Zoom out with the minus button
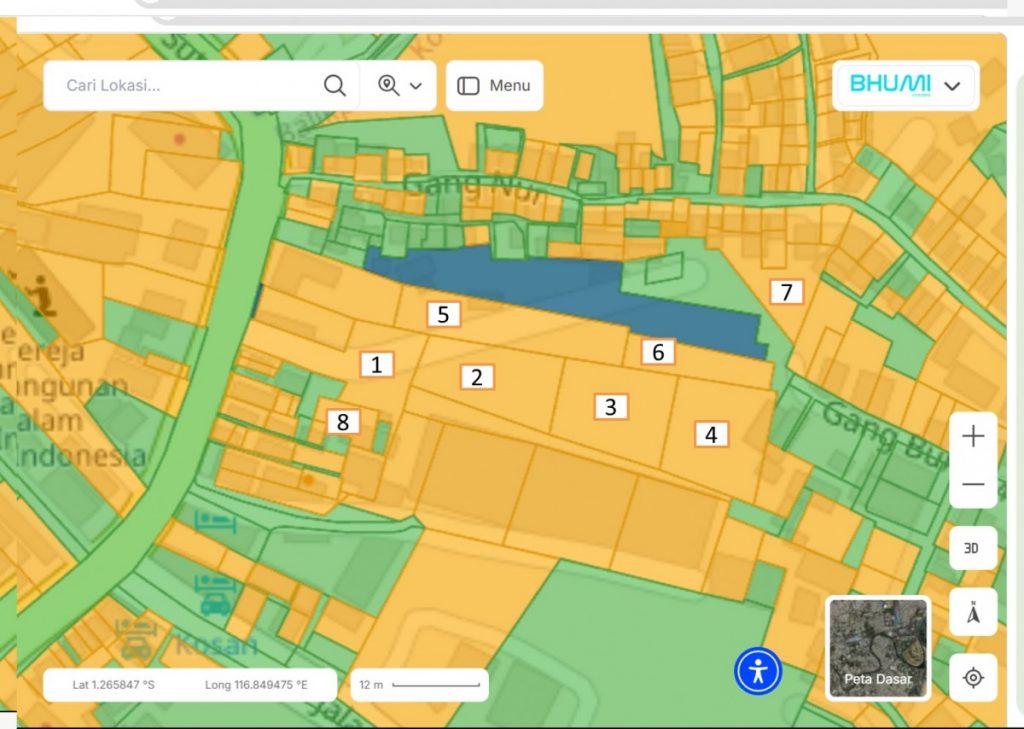The width and height of the screenshot is (1024, 729). tap(972, 485)
